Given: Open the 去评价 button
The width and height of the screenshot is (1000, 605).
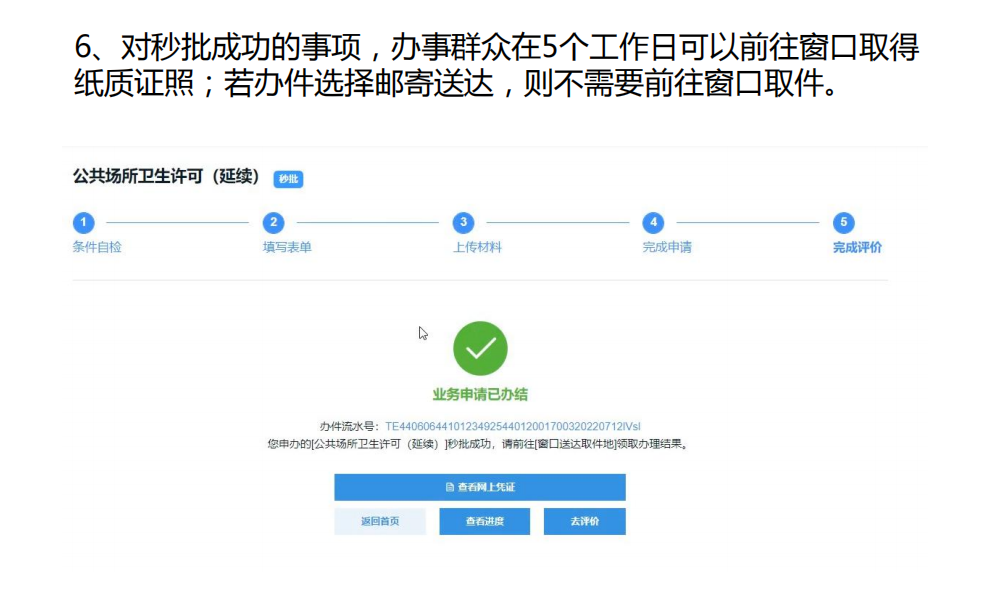Looking at the screenshot, I should point(585,521).
